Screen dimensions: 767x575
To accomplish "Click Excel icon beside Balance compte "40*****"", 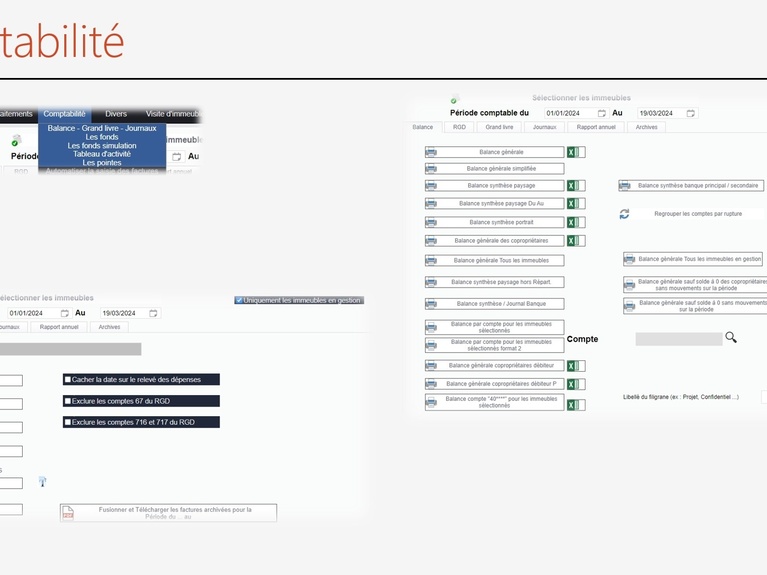I will tap(573, 402).
